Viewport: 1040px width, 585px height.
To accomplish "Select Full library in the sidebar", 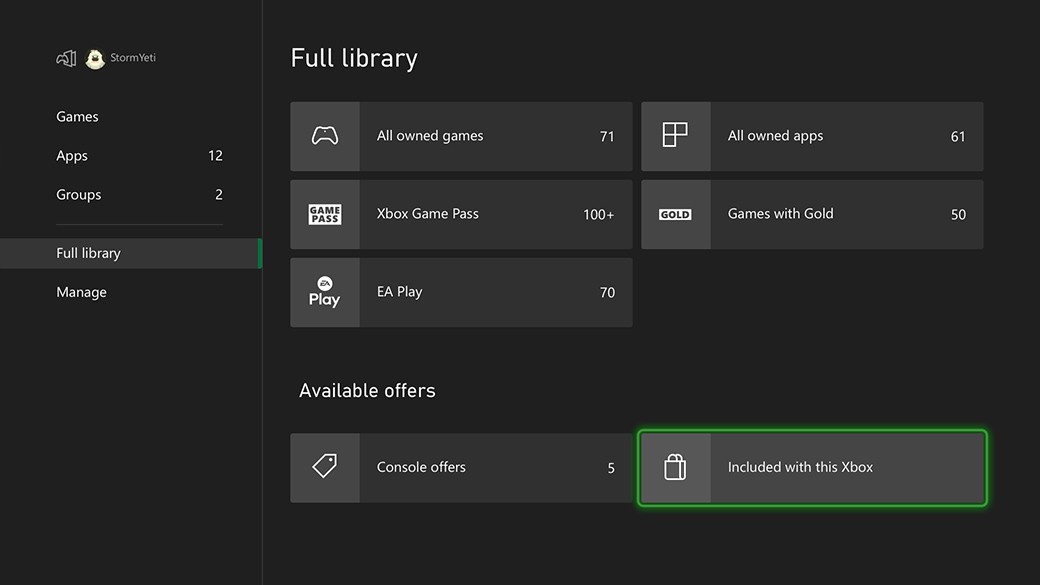I will coord(88,253).
